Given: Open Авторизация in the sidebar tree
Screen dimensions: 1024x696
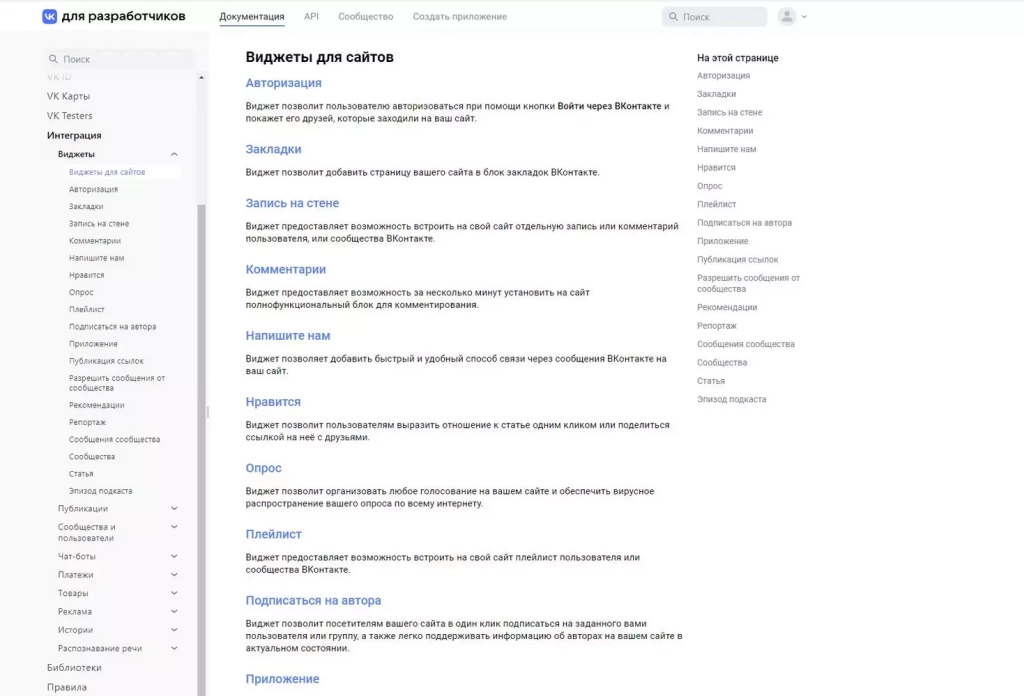Looking at the screenshot, I should (x=93, y=189).
